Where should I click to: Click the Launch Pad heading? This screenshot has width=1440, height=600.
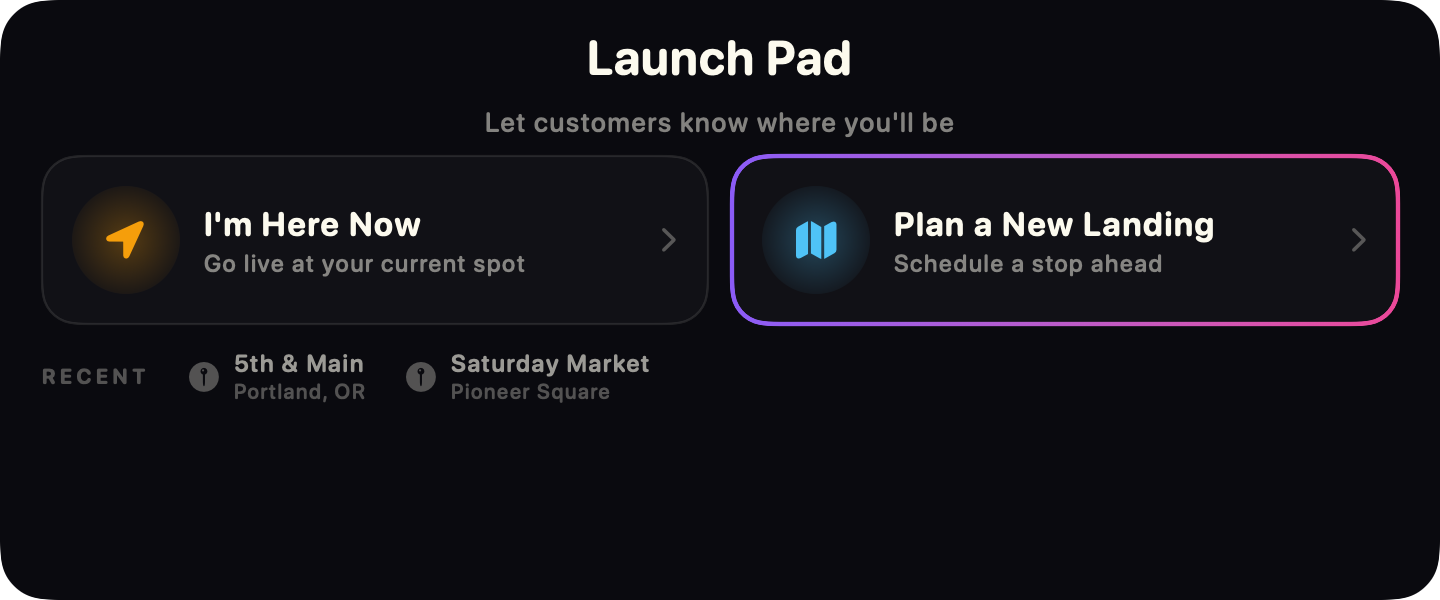[719, 58]
